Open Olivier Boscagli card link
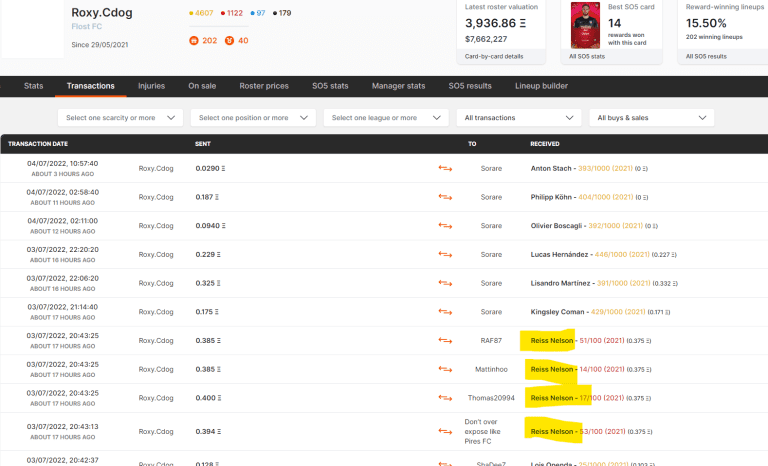 pyautogui.click(x=587, y=226)
